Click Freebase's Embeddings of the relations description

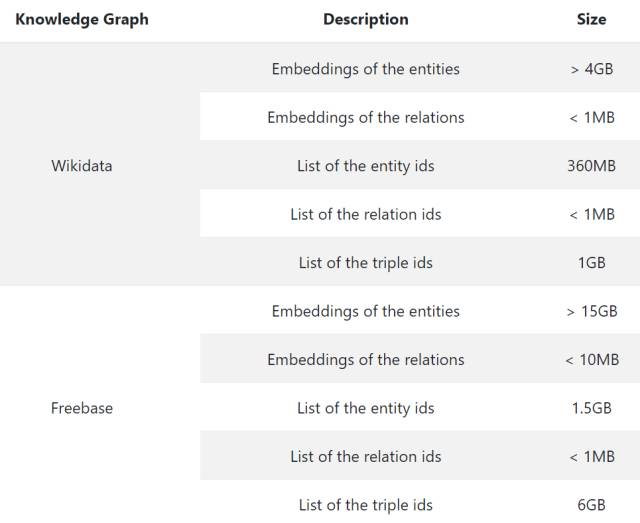366,359
